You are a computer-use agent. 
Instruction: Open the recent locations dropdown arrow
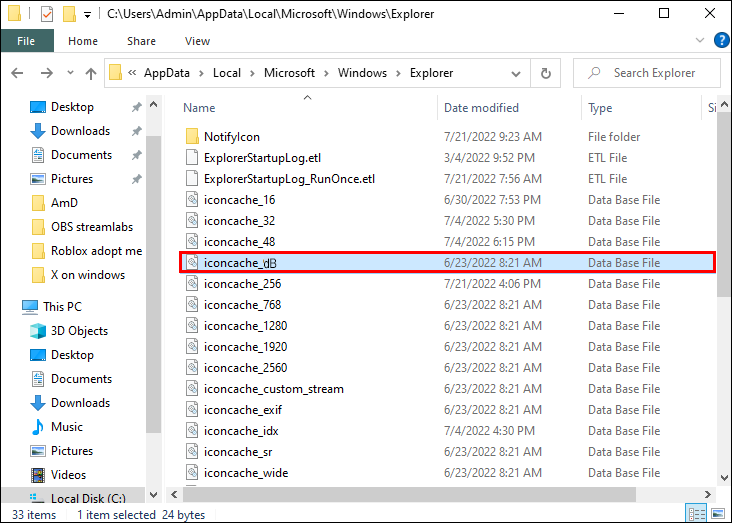coord(70,73)
